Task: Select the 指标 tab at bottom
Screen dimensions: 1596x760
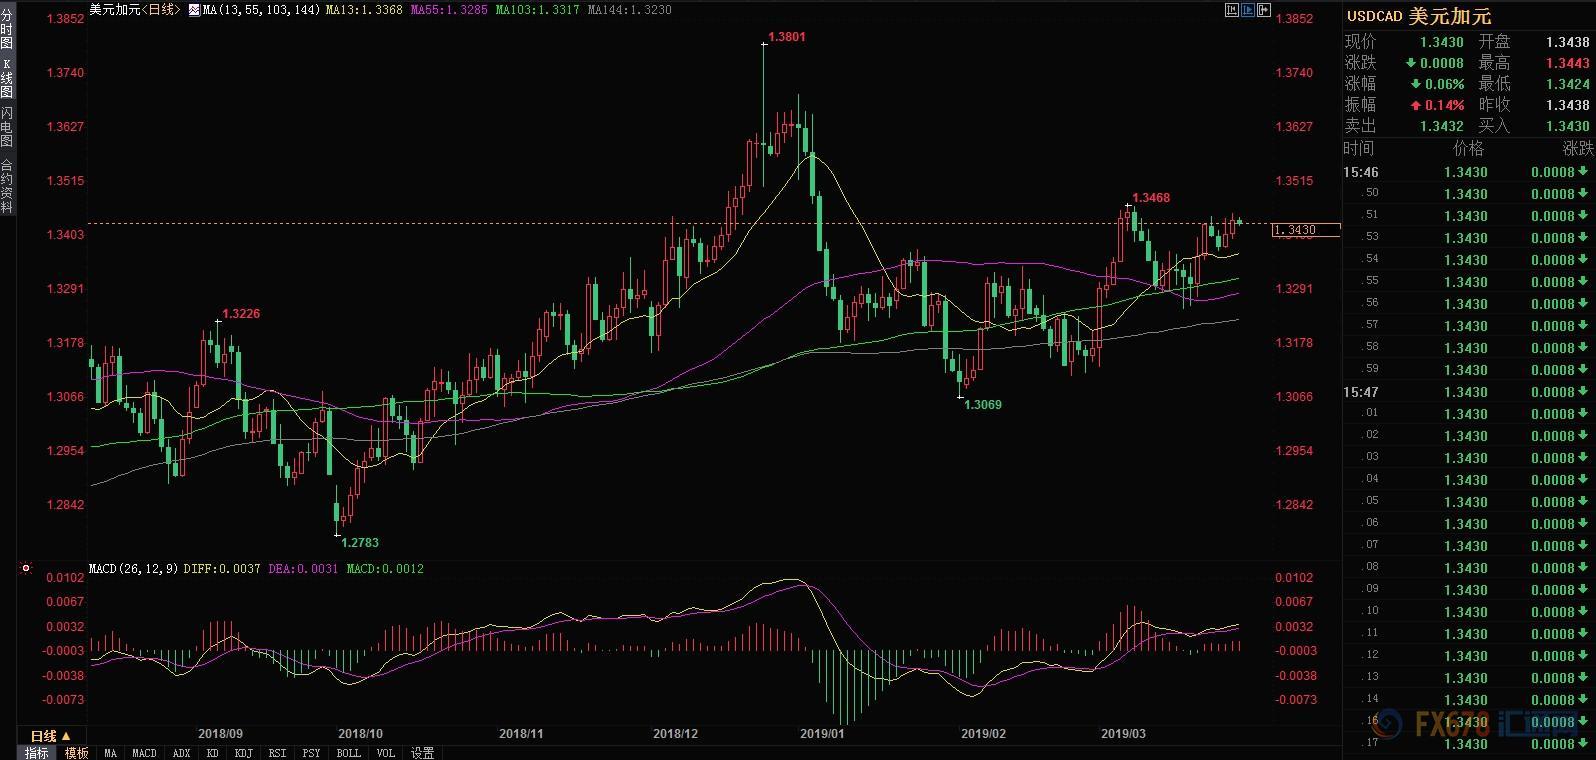Action: coord(37,753)
